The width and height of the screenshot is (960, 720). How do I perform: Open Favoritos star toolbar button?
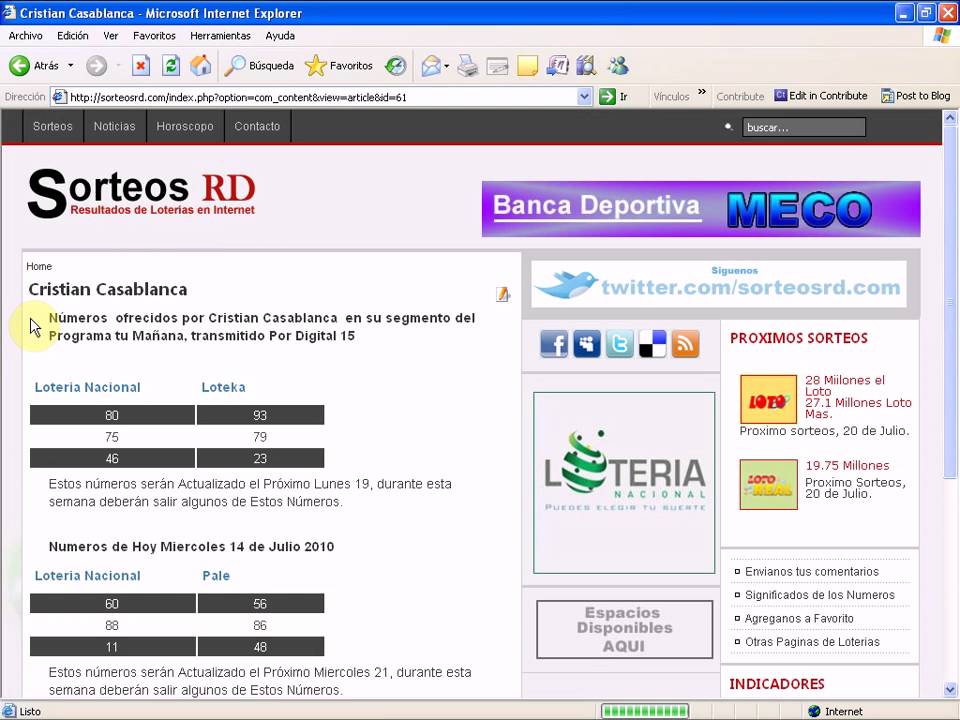click(339, 66)
